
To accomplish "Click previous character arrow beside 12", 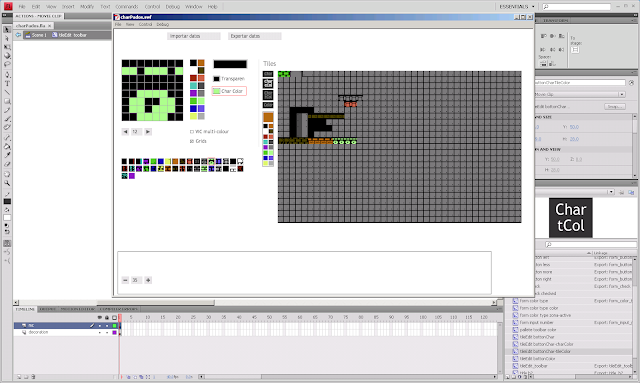I will click(x=125, y=132).
